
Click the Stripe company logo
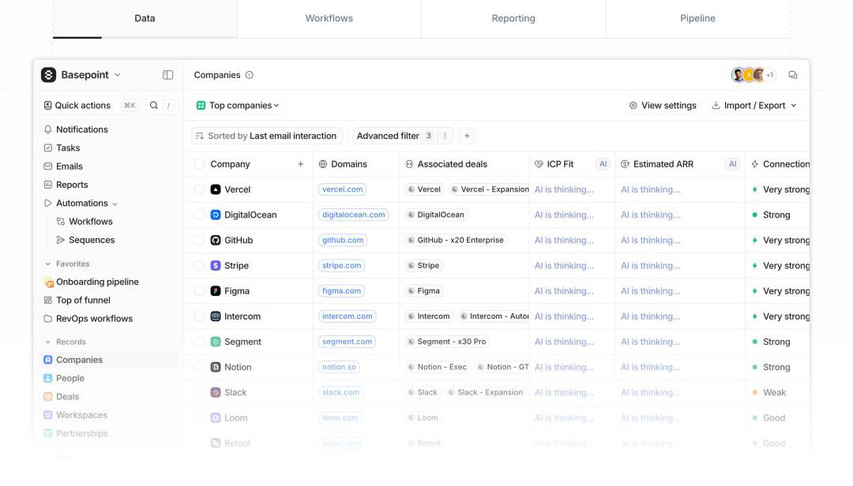(x=215, y=266)
